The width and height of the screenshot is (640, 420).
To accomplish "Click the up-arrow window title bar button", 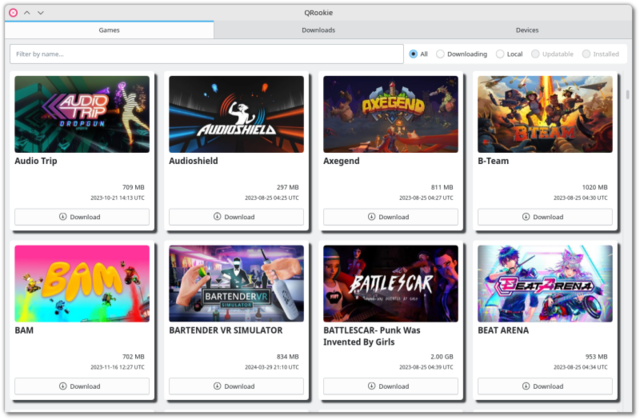I will [27, 13].
